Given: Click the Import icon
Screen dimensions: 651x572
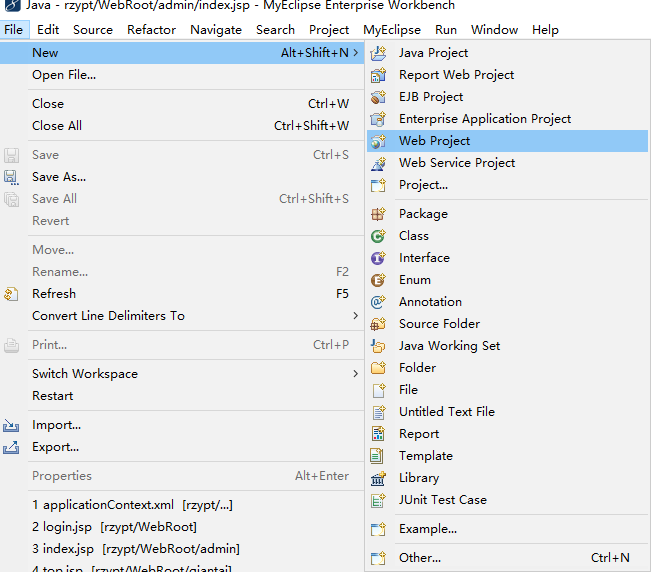Looking at the screenshot, I should pyautogui.click(x=11, y=425).
